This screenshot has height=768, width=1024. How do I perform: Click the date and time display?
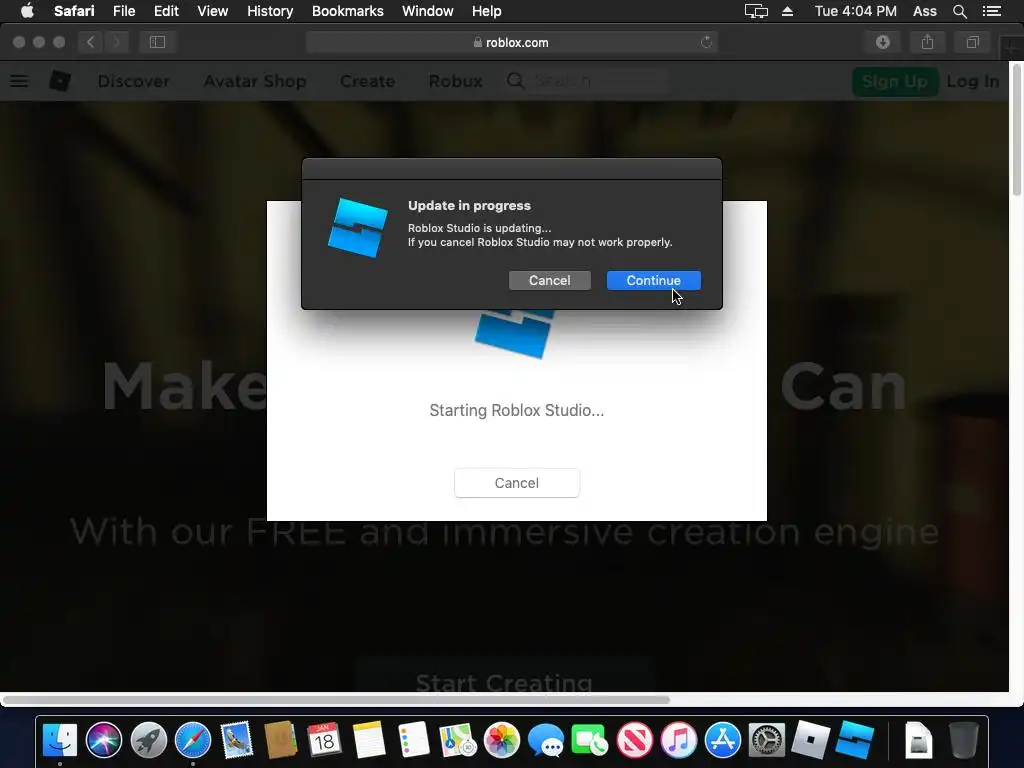[856, 11]
